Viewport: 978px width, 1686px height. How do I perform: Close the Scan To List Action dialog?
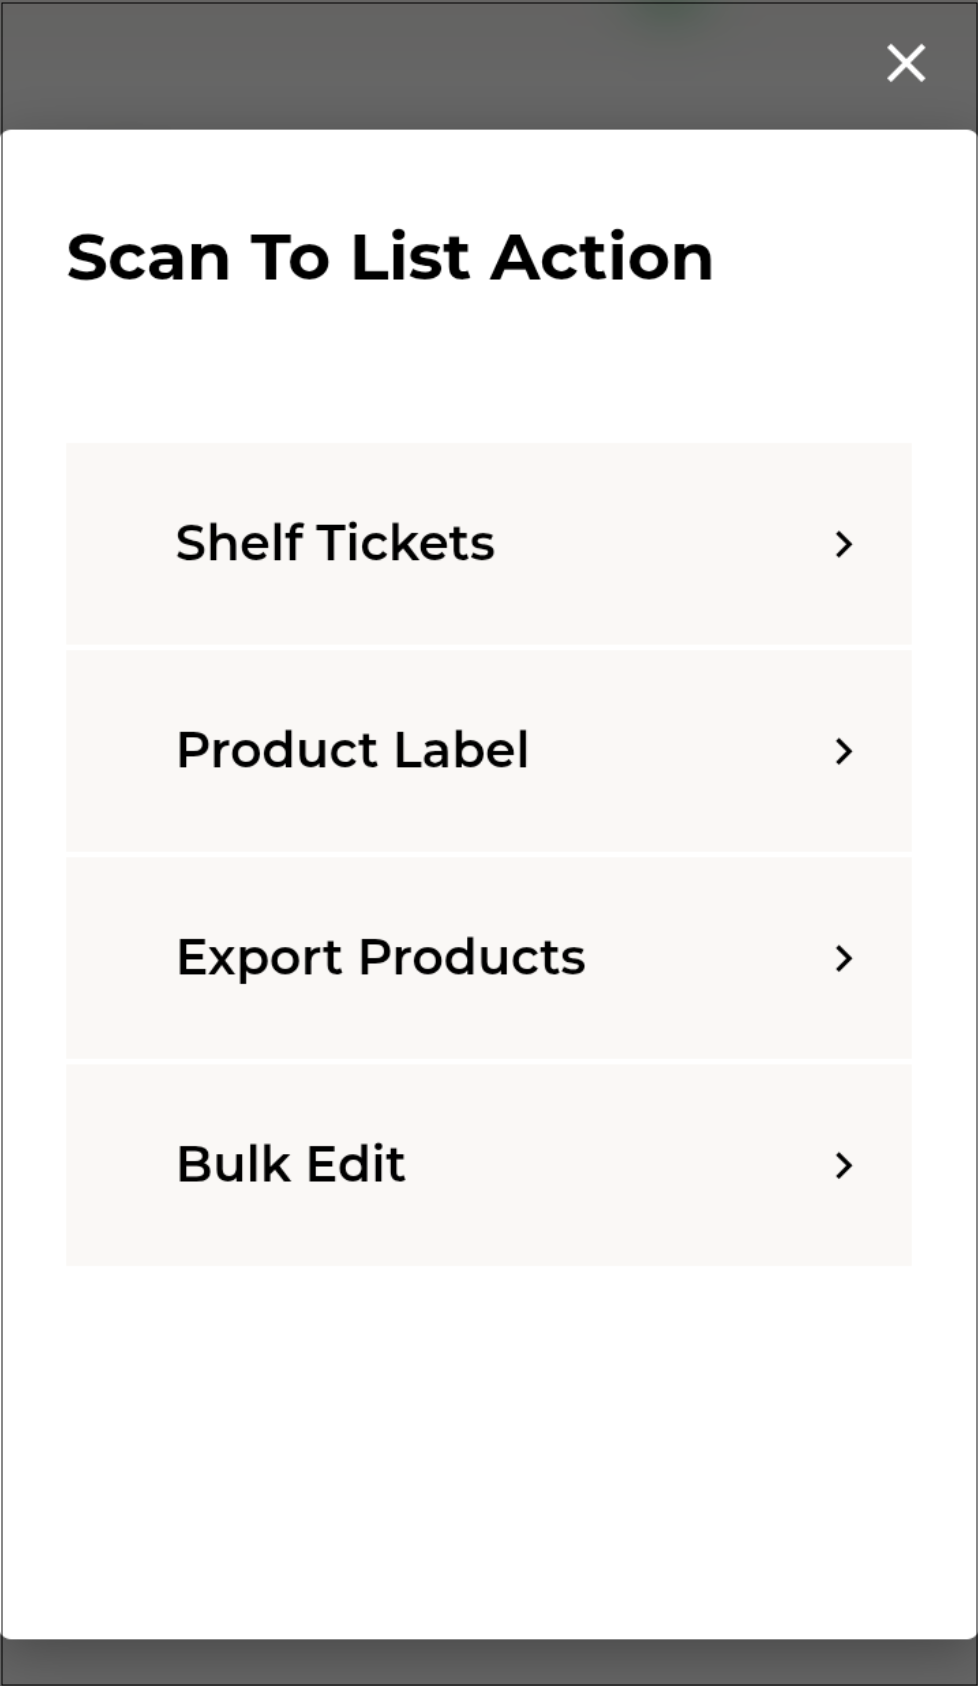pyautogui.click(x=906, y=63)
